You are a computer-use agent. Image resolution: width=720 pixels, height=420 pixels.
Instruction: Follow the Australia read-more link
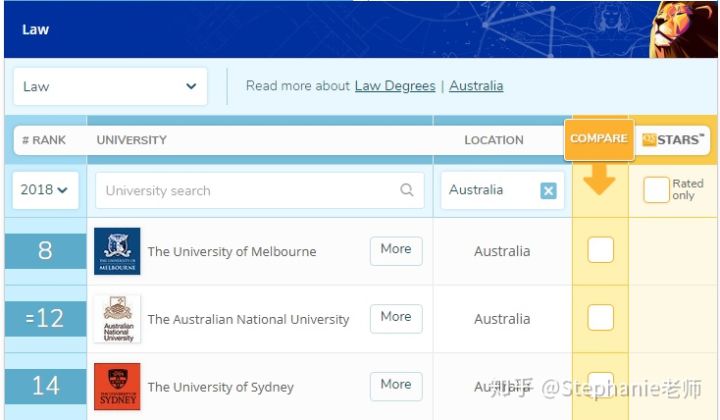point(476,86)
